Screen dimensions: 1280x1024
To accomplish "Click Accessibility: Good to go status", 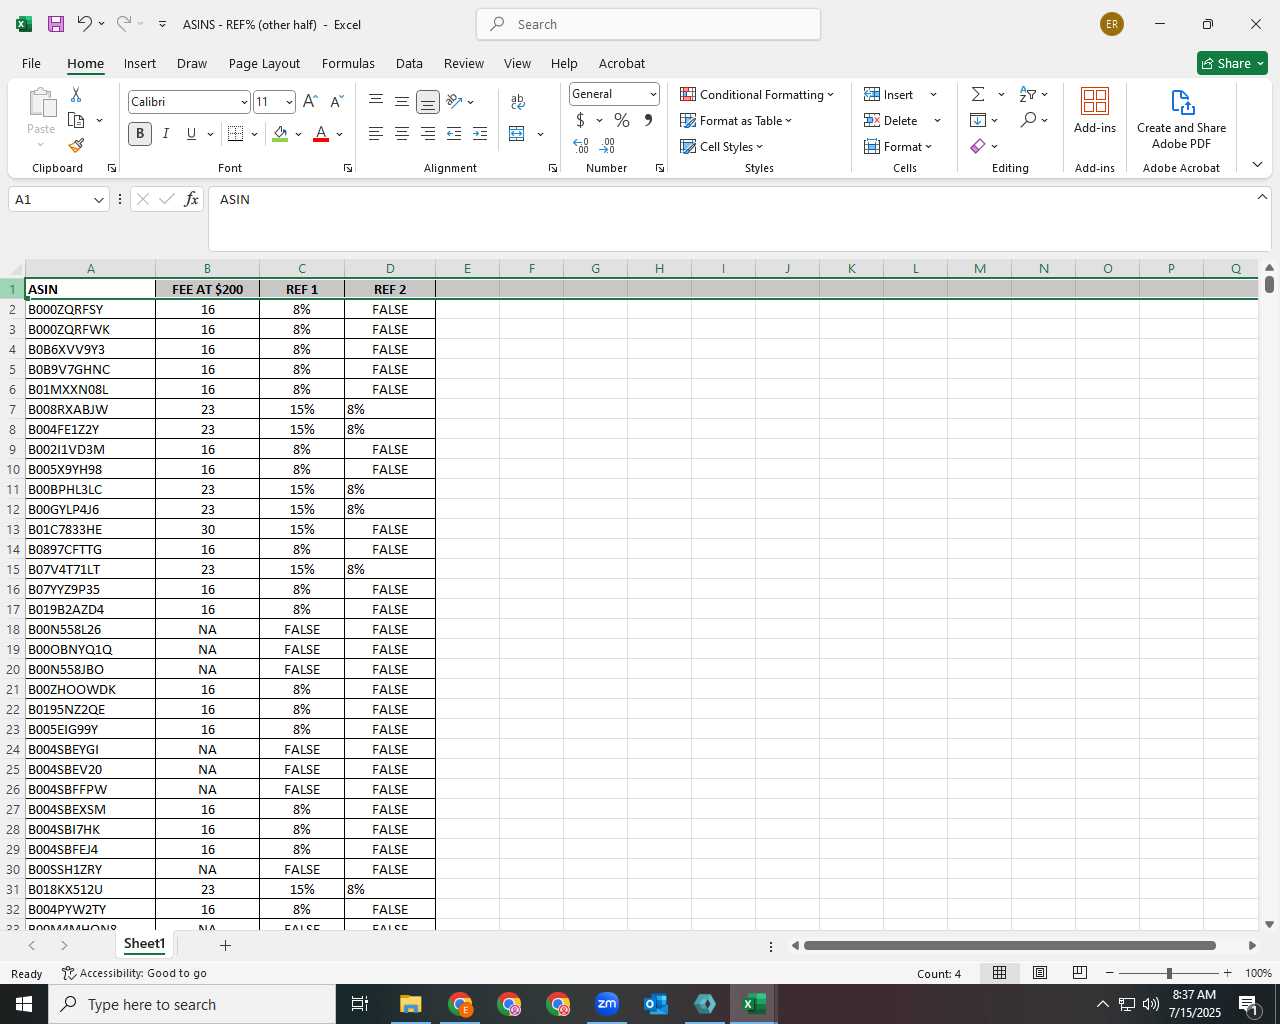I will (134, 973).
